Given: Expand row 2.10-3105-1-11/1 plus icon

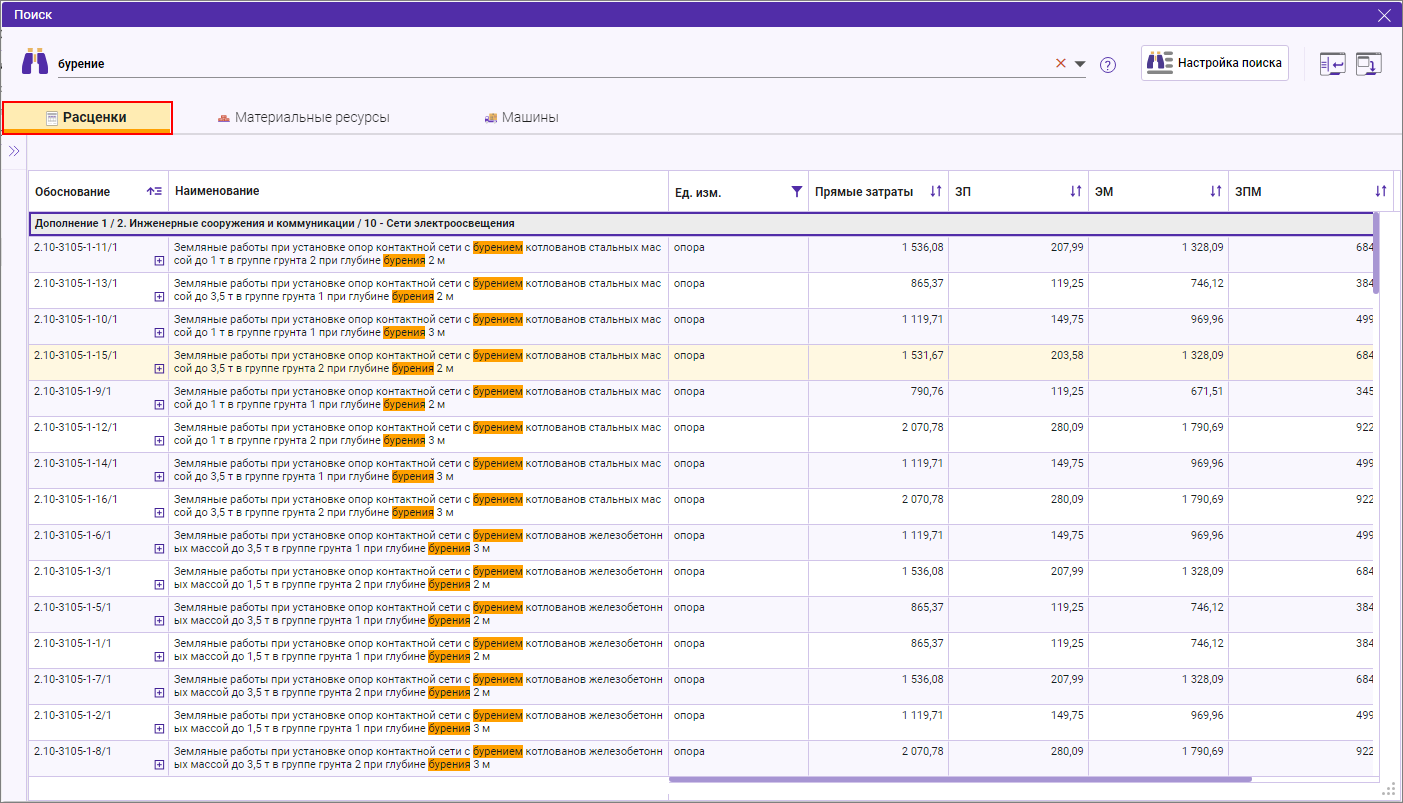Looking at the screenshot, I should point(159,261).
